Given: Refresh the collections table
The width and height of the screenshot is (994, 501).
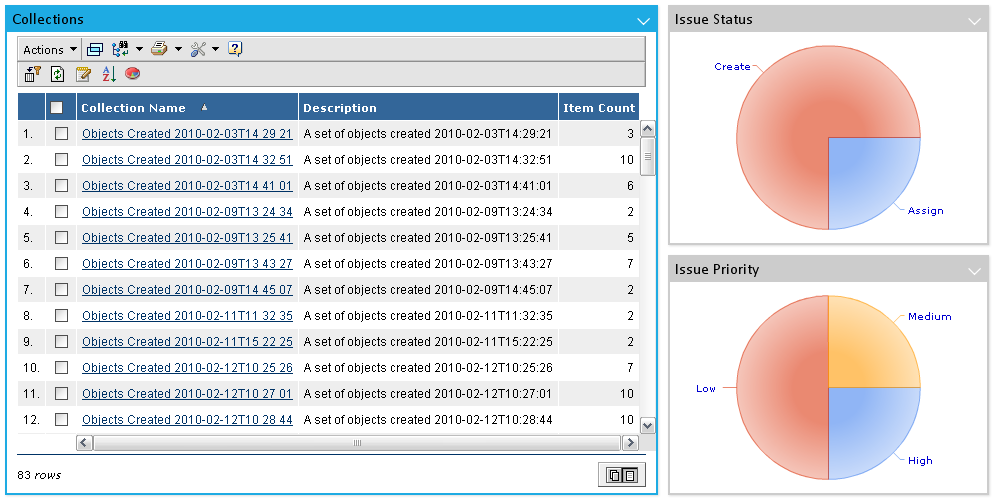Looking at the screenshot, I should pyautogui.click(x=58, y=74).
